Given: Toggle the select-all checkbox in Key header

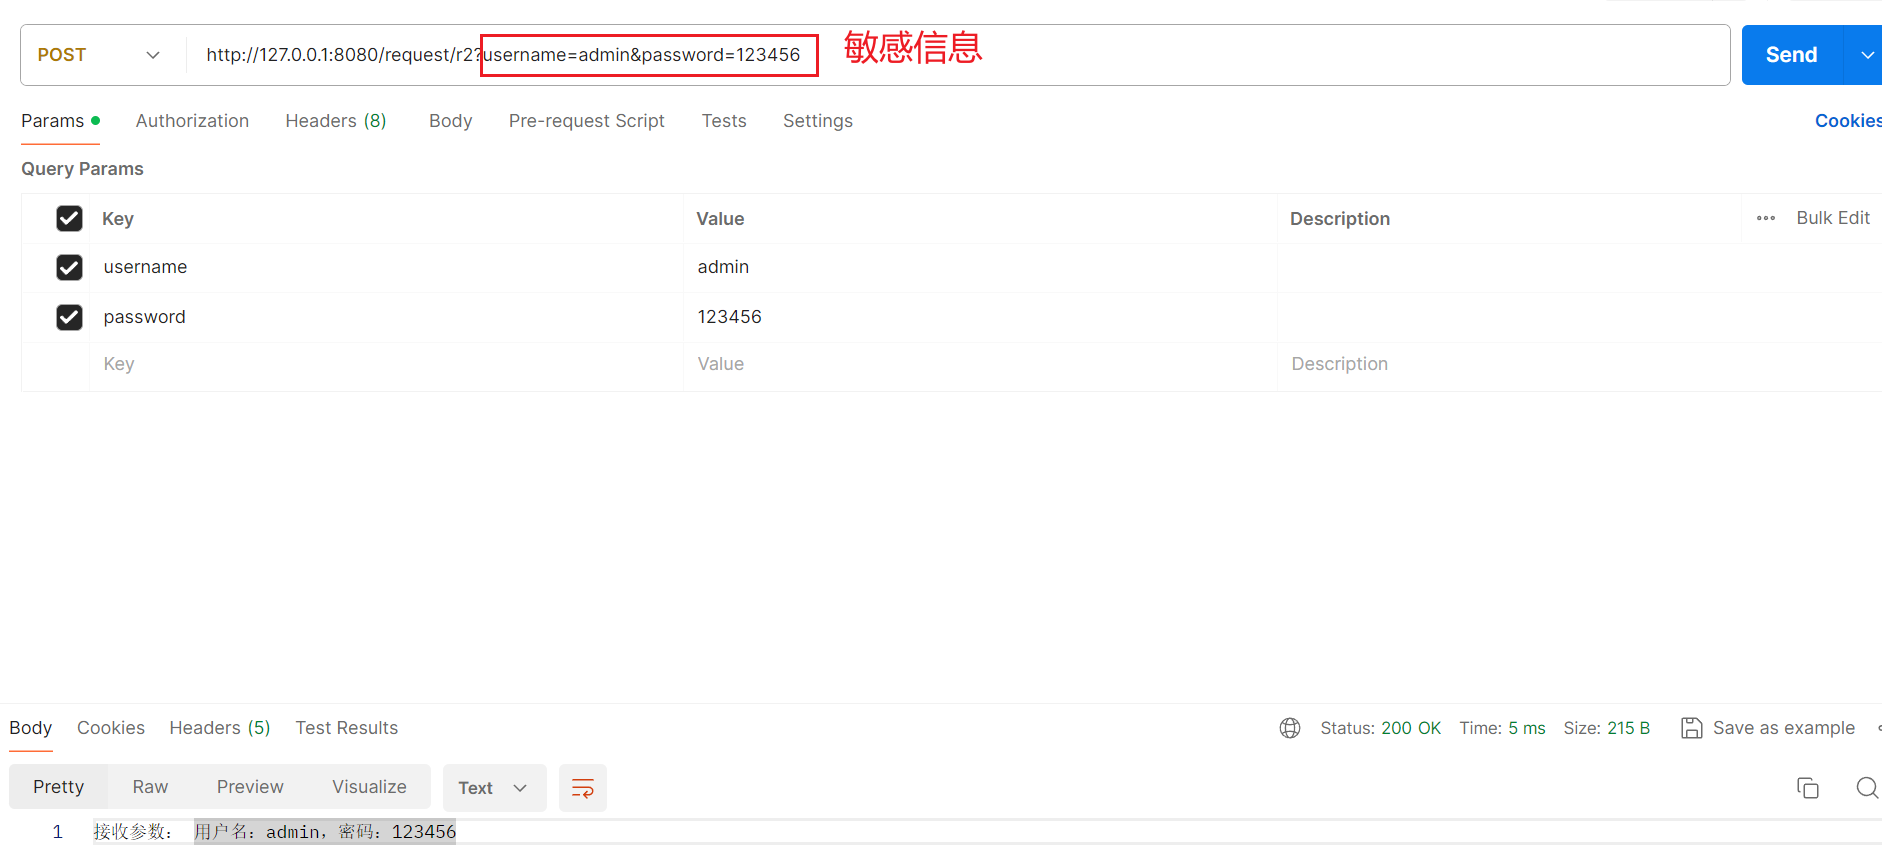Looking at the screenshot, I should click(x=69, y=218).
